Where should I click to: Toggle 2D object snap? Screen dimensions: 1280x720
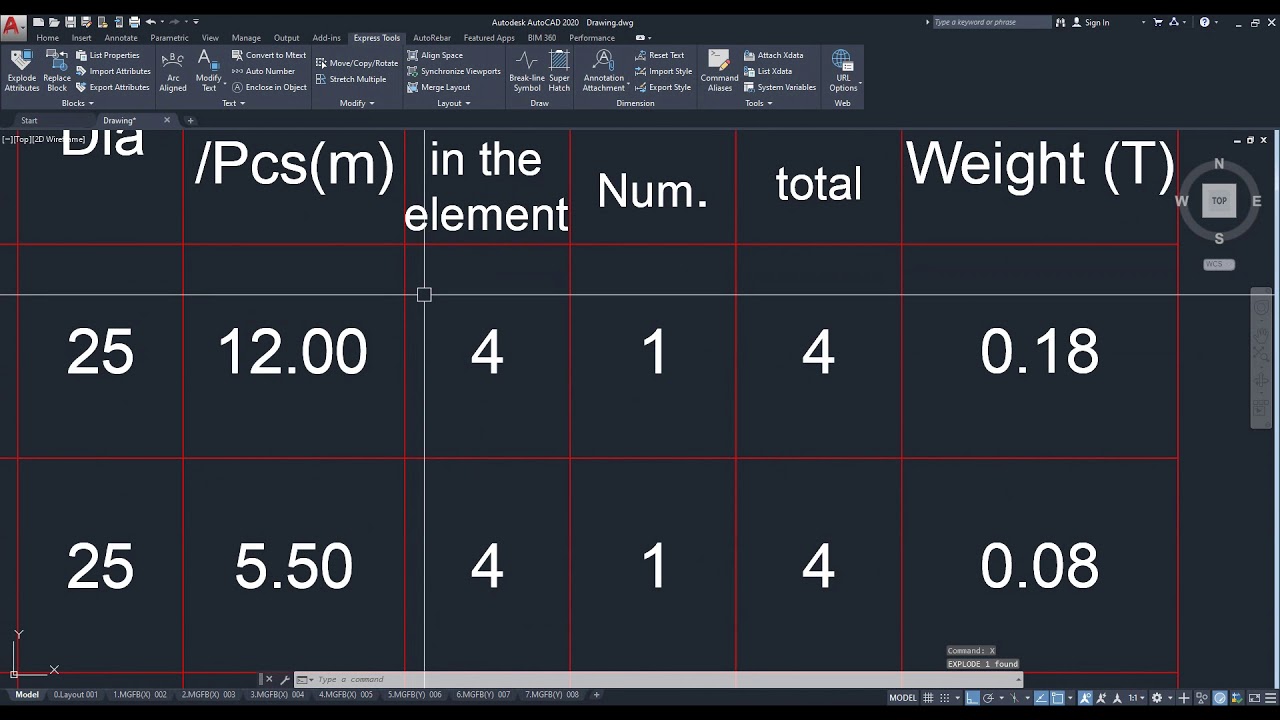tap(1057, 698)
